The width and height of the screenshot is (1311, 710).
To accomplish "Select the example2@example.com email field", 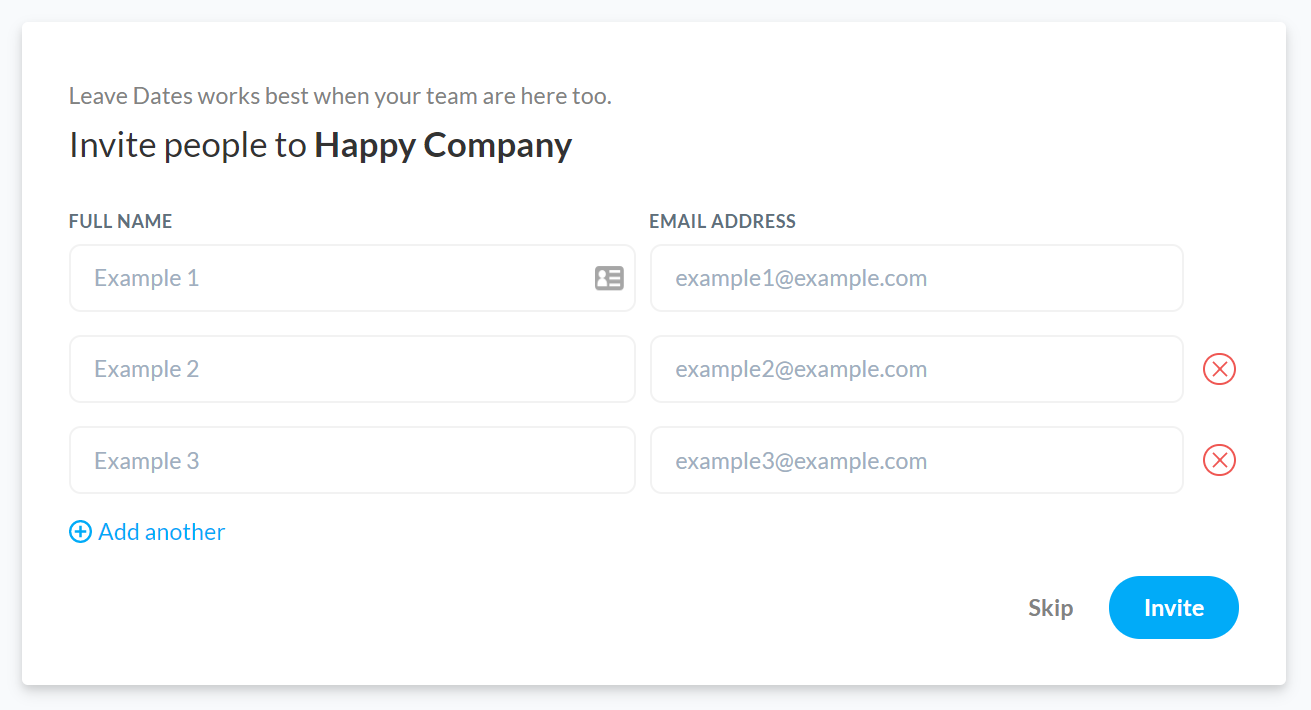I will click(917, 369).
